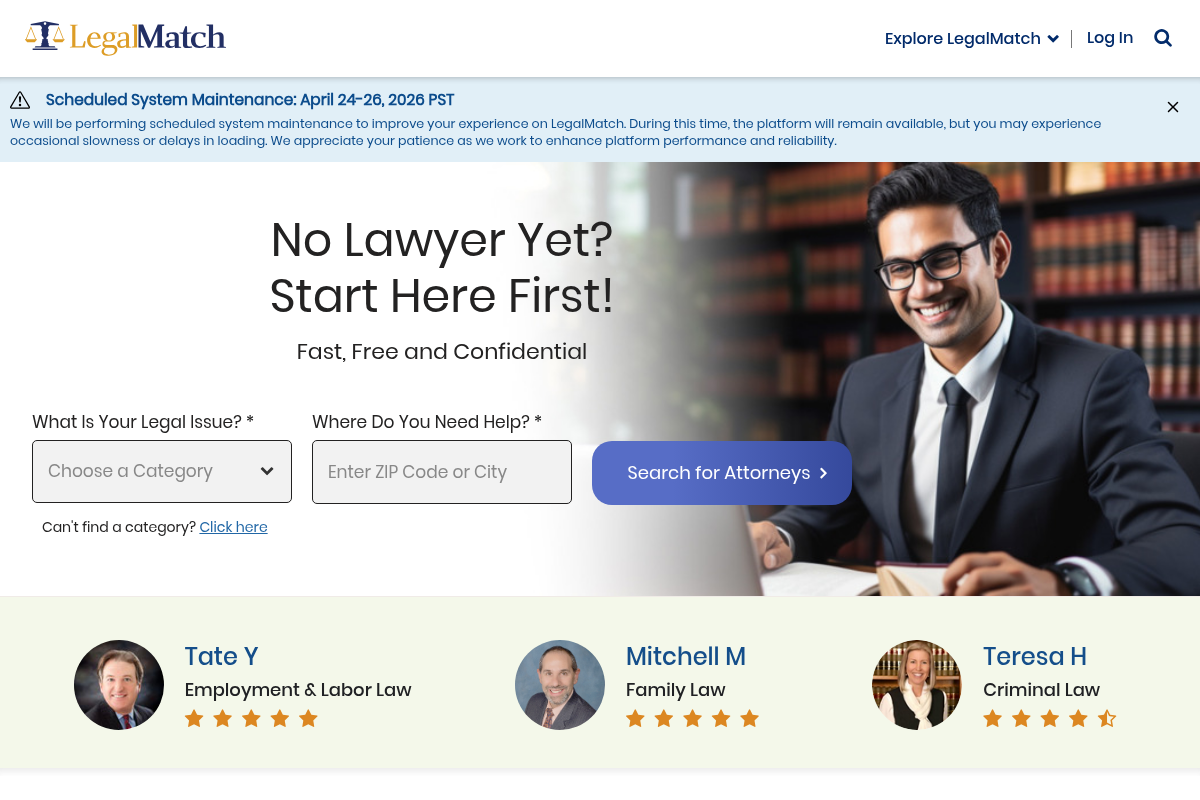Image resolution: width=1200 pixels, height=800 pixels.
Task: Click Tate Y's five-star rating
Action: pyautogui.click(x=251, y=718)
